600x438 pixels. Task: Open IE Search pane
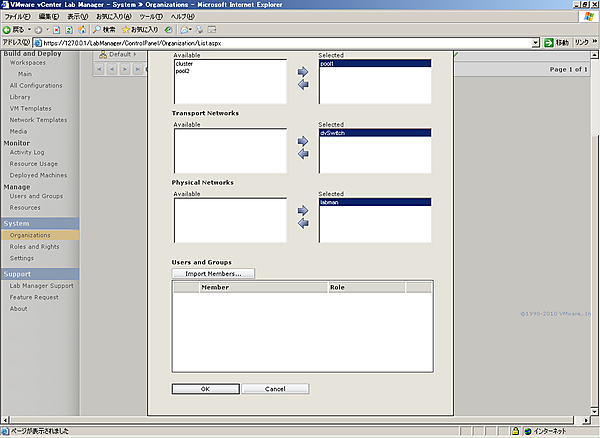pos(104,30)
